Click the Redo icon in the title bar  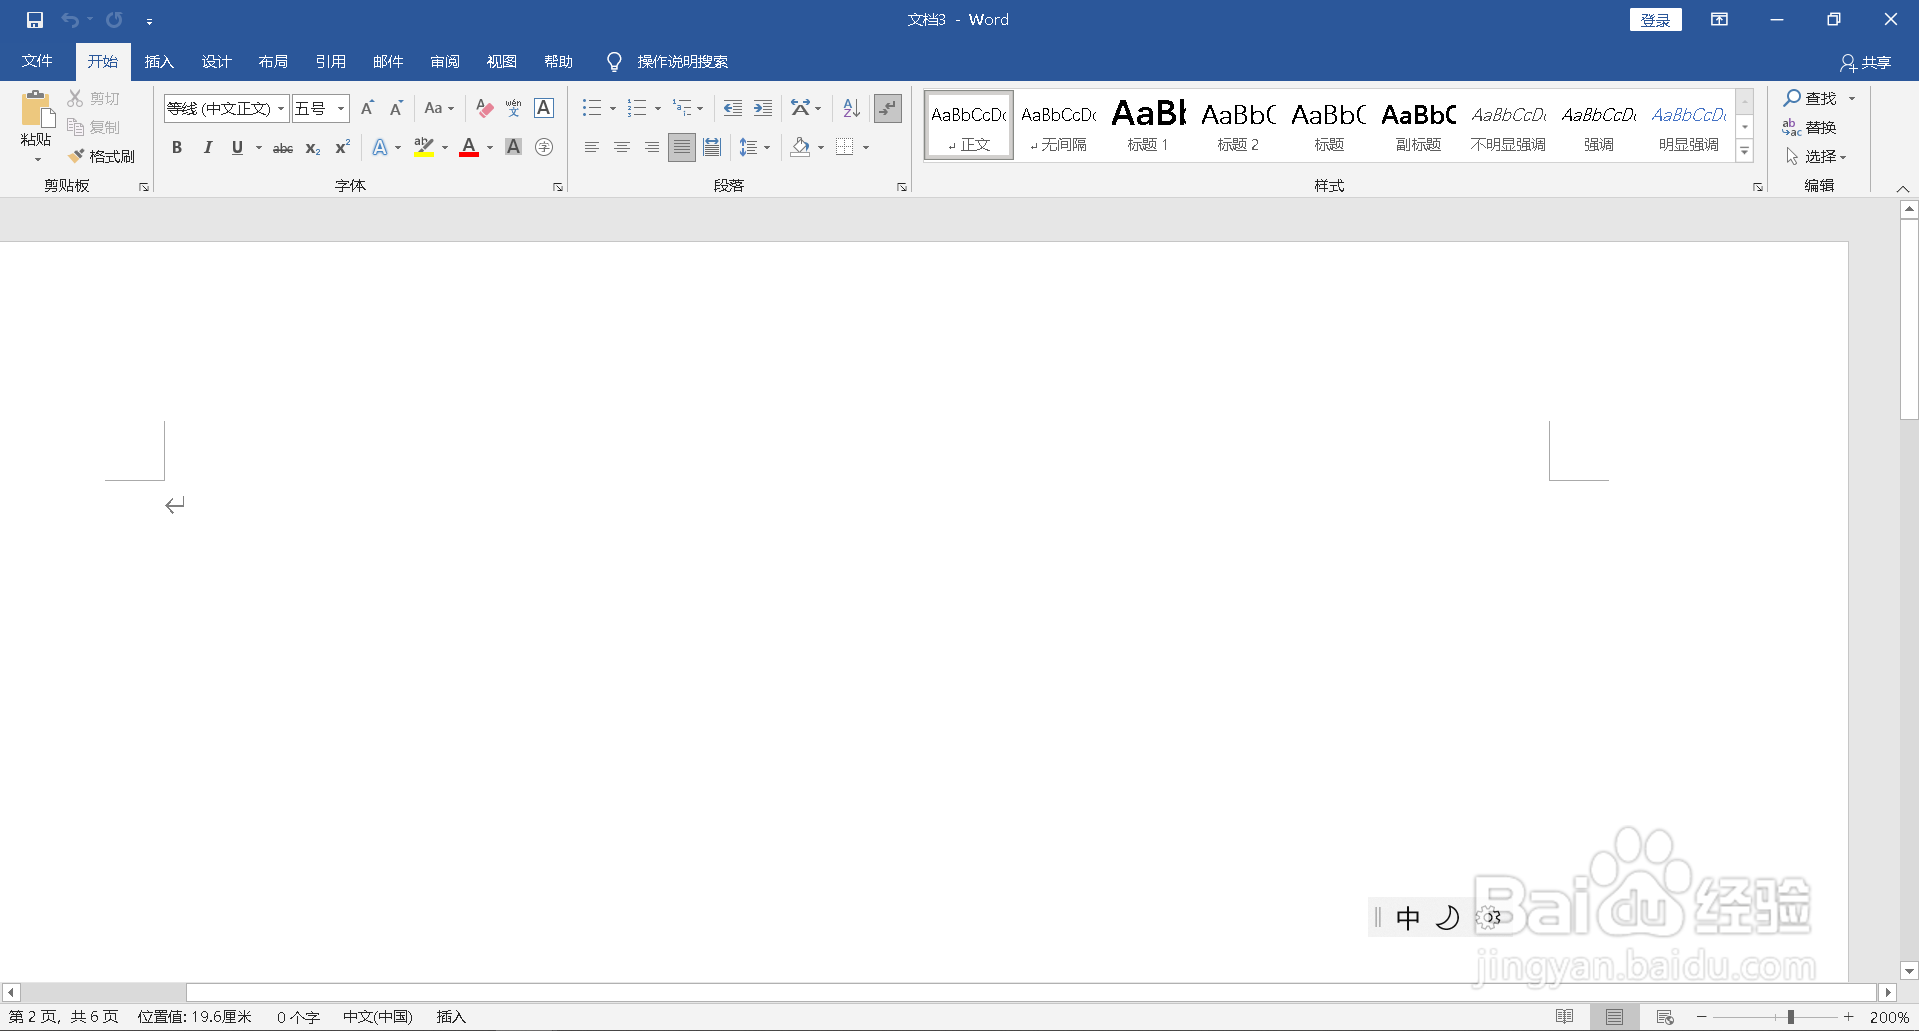click(x=114, y=20)
